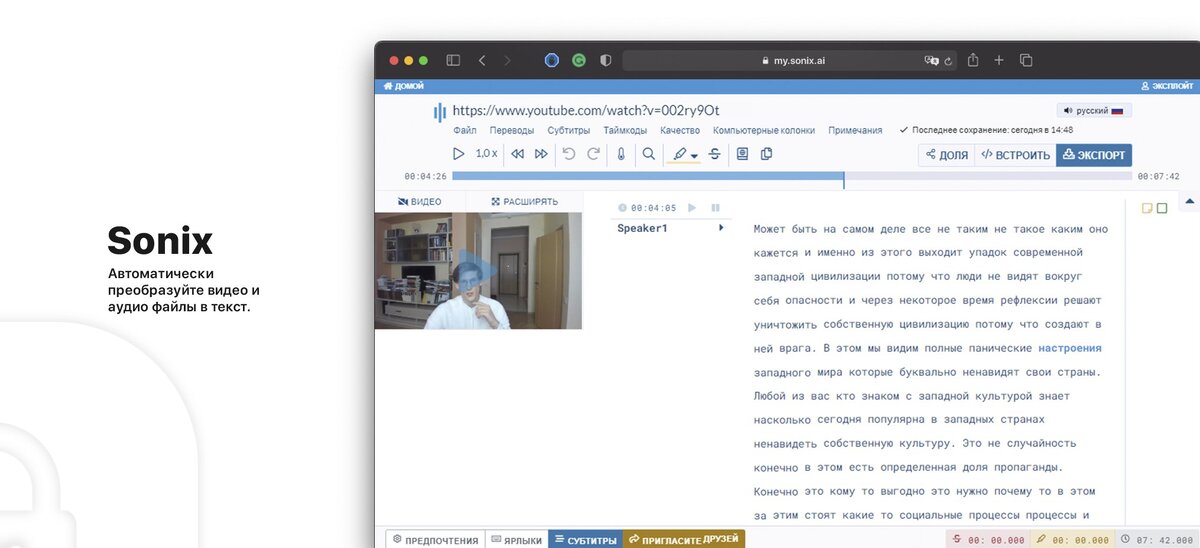Click the highlight duration counter 00: 00.000
This screenshot has width=1200, height=548.
[1073, 540]
